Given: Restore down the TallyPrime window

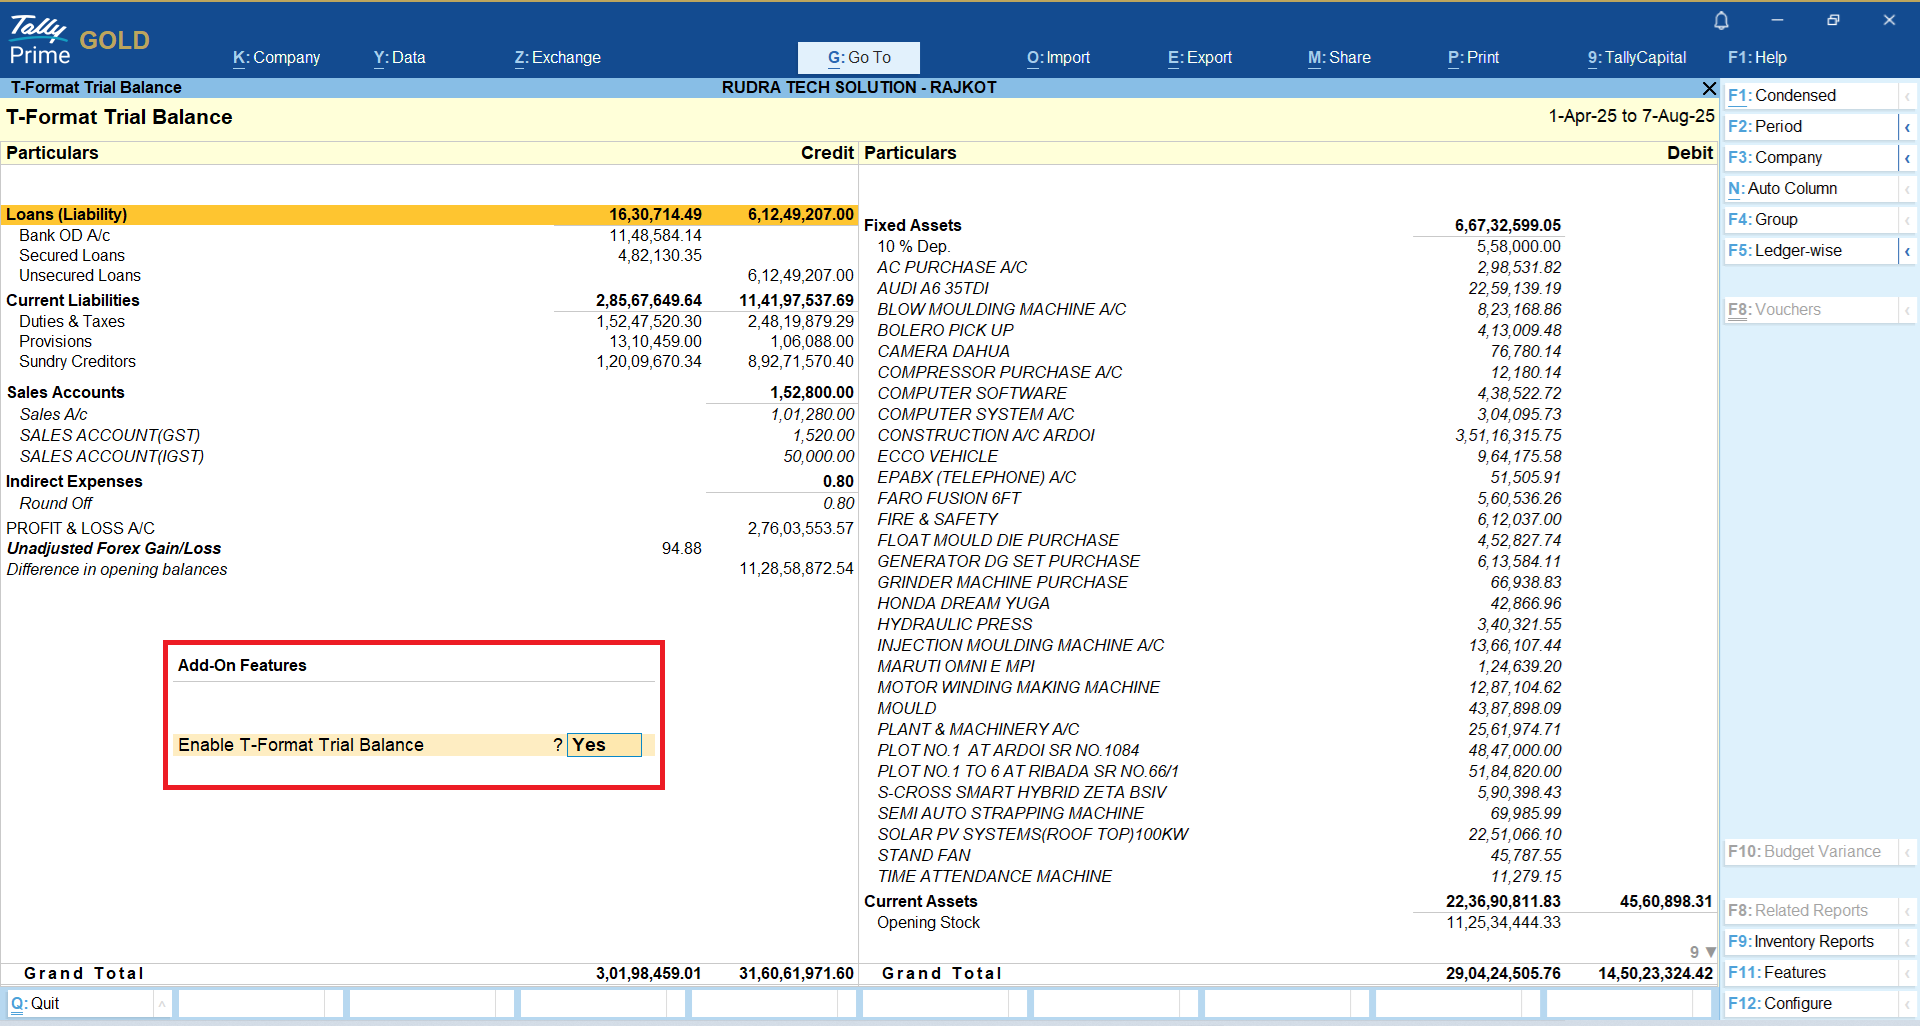Looking at the screenshot, I should (x=1832, y=21).
